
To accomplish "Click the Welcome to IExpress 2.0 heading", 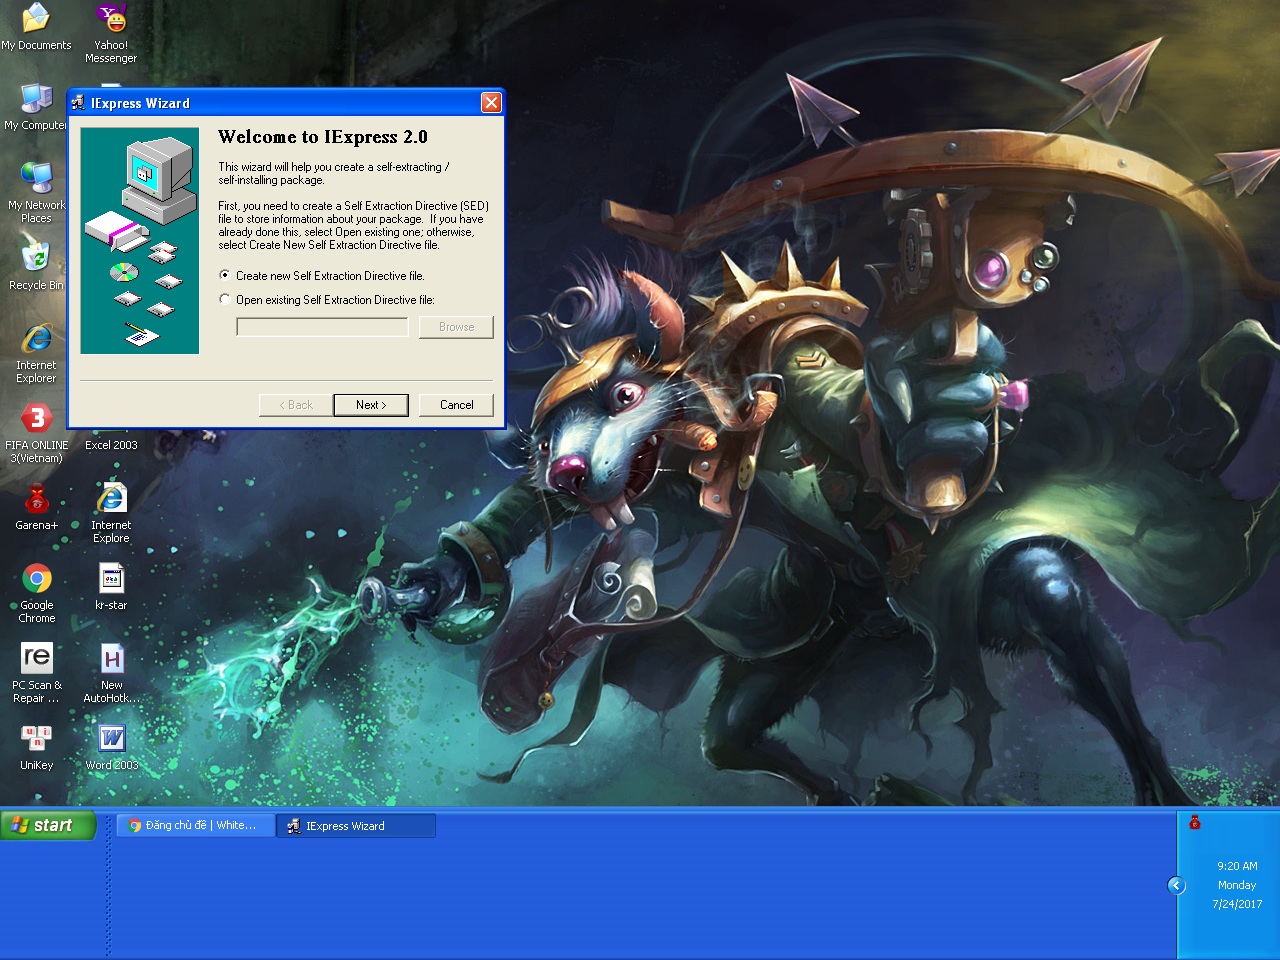I will [x=322, y=137].
